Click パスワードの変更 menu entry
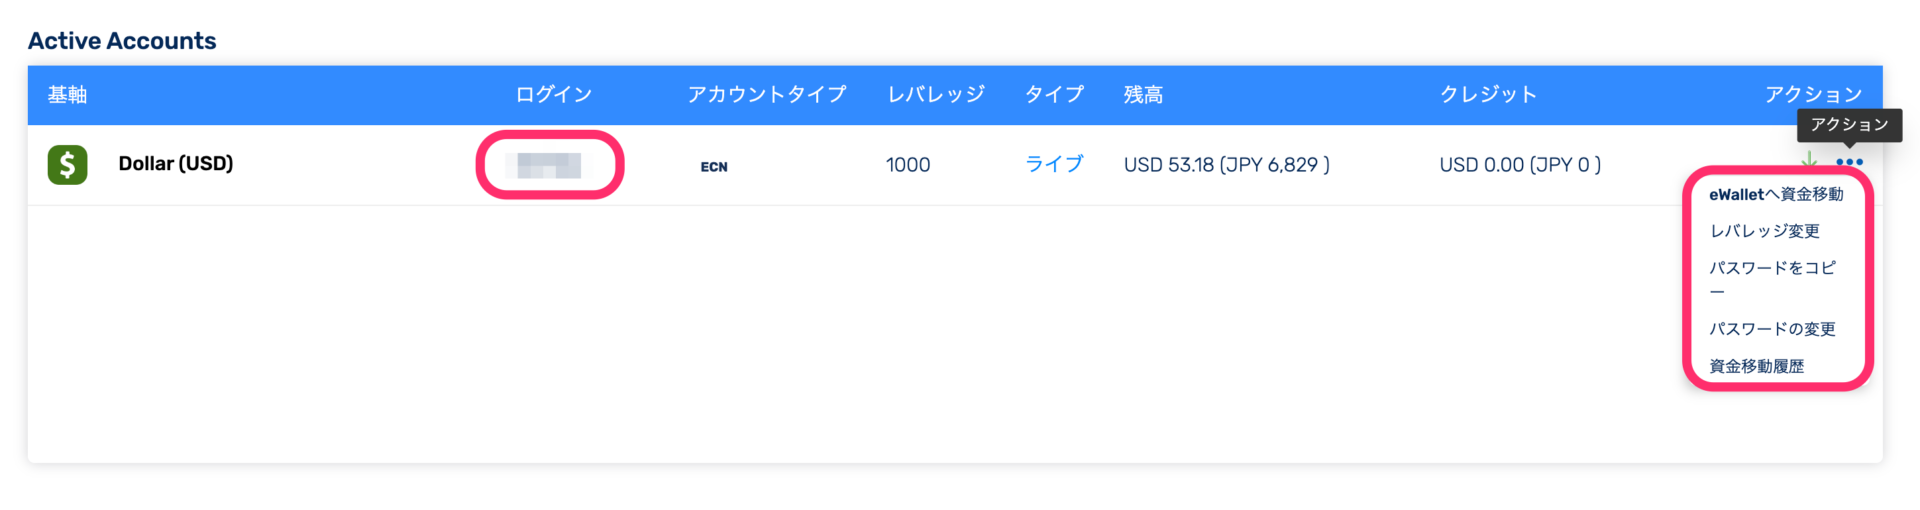 pos(1772,329)
